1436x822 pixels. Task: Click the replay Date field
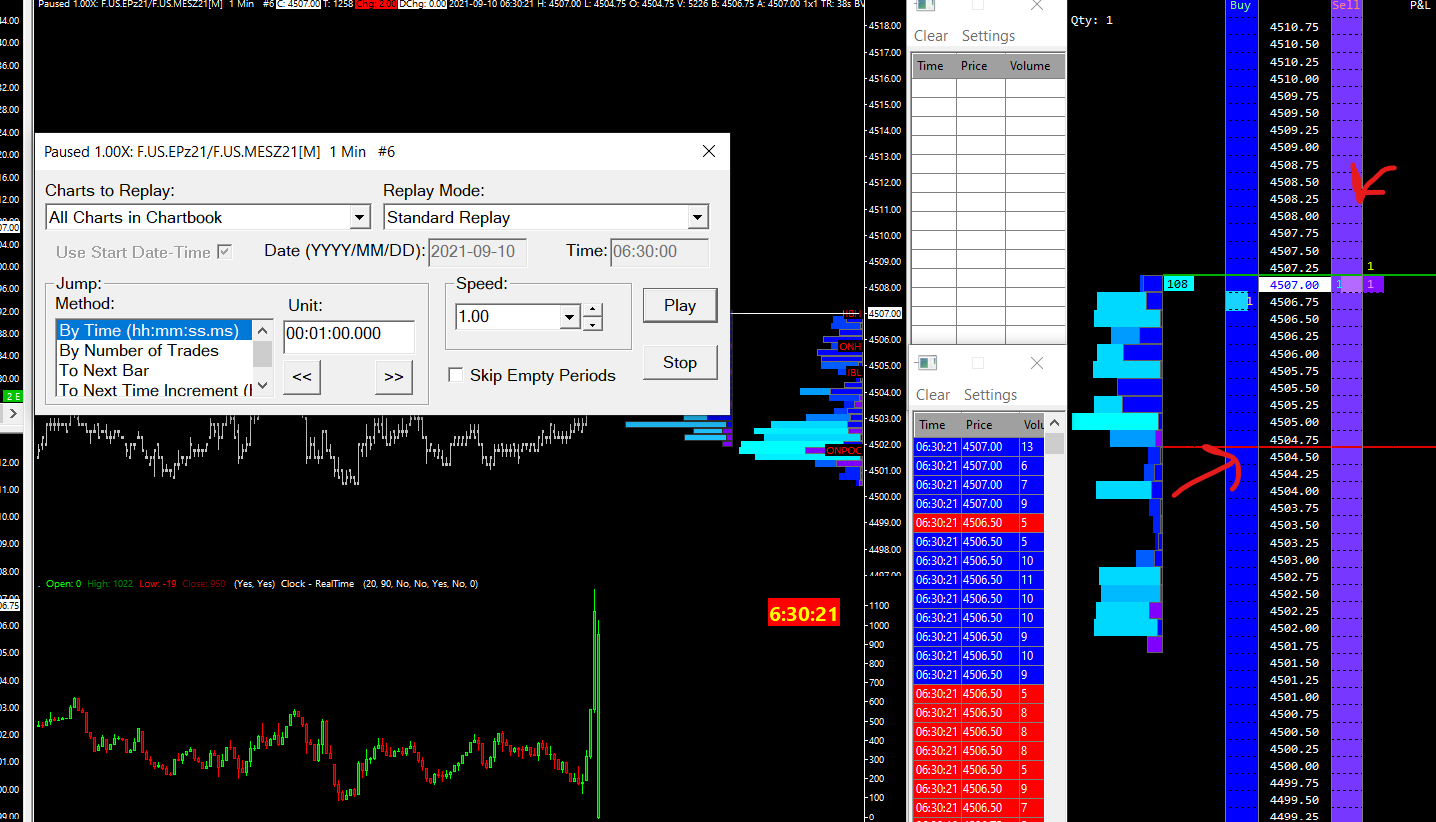478,252
